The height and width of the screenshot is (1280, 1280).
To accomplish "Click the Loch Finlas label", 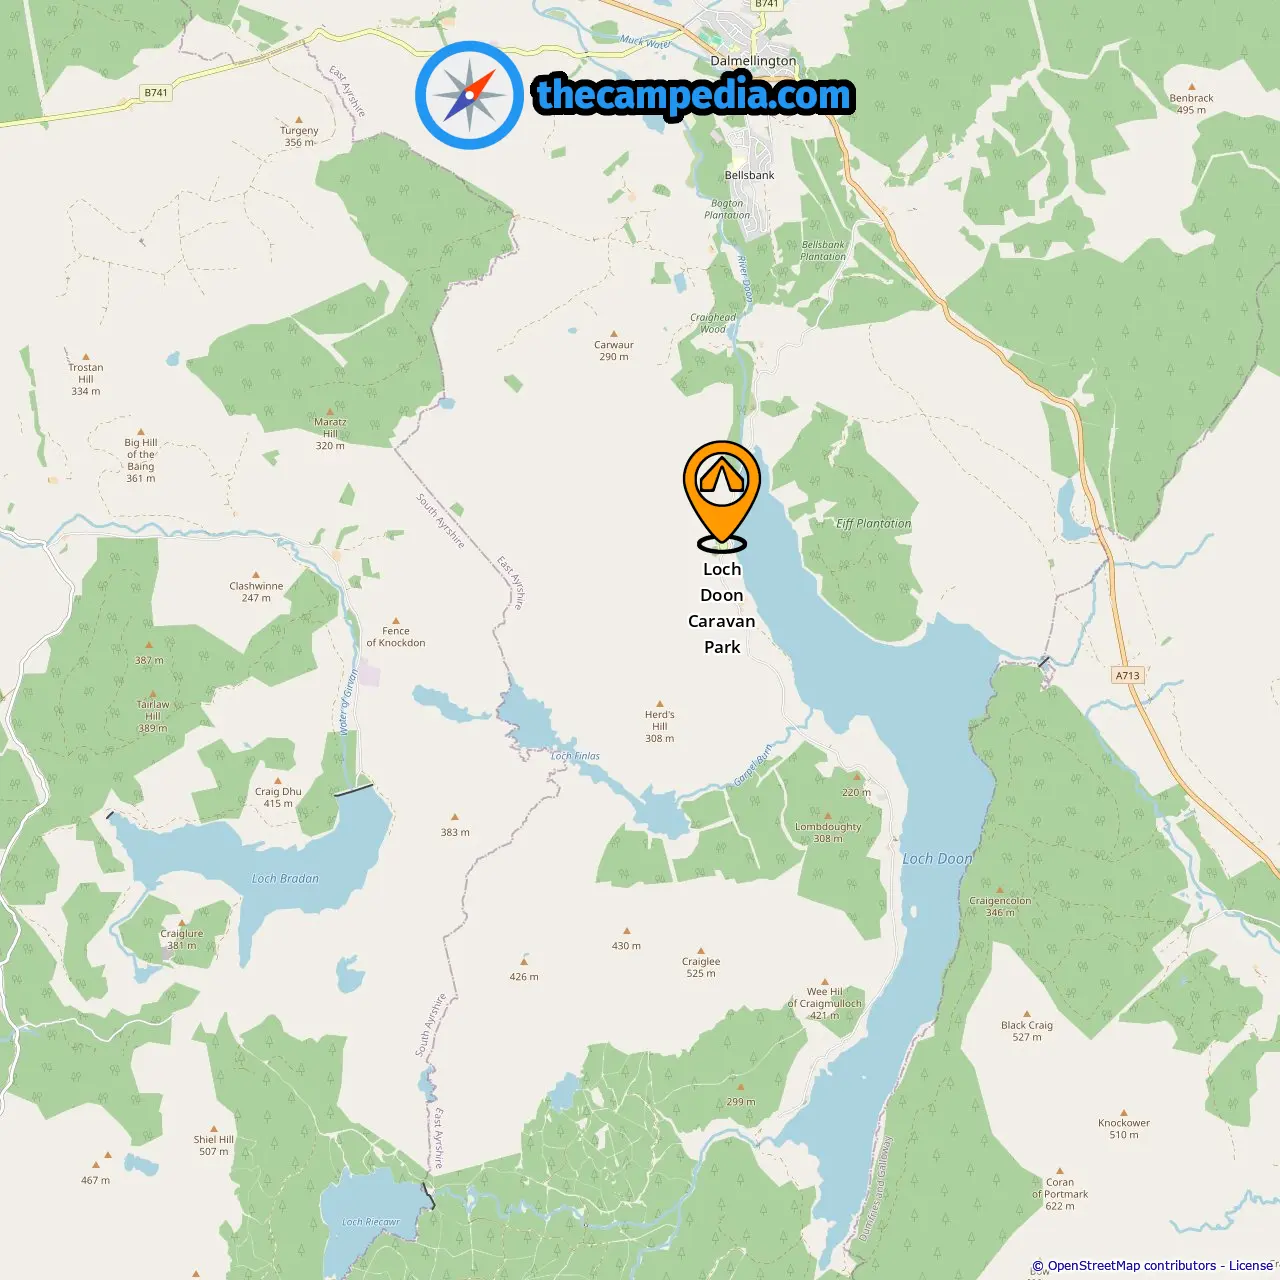I will pyautogui.click(x=575, y=756).
